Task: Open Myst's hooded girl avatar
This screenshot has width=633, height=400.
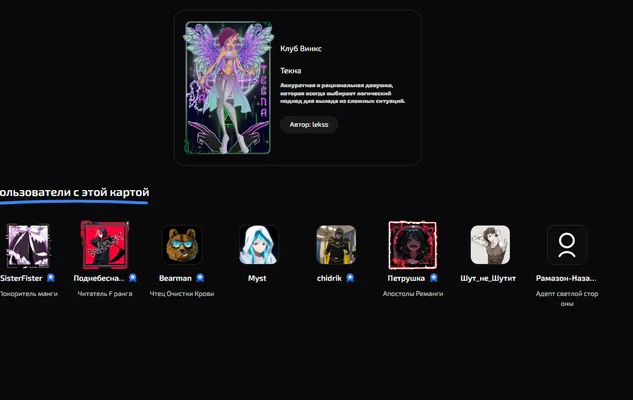Action: (259, 245)
